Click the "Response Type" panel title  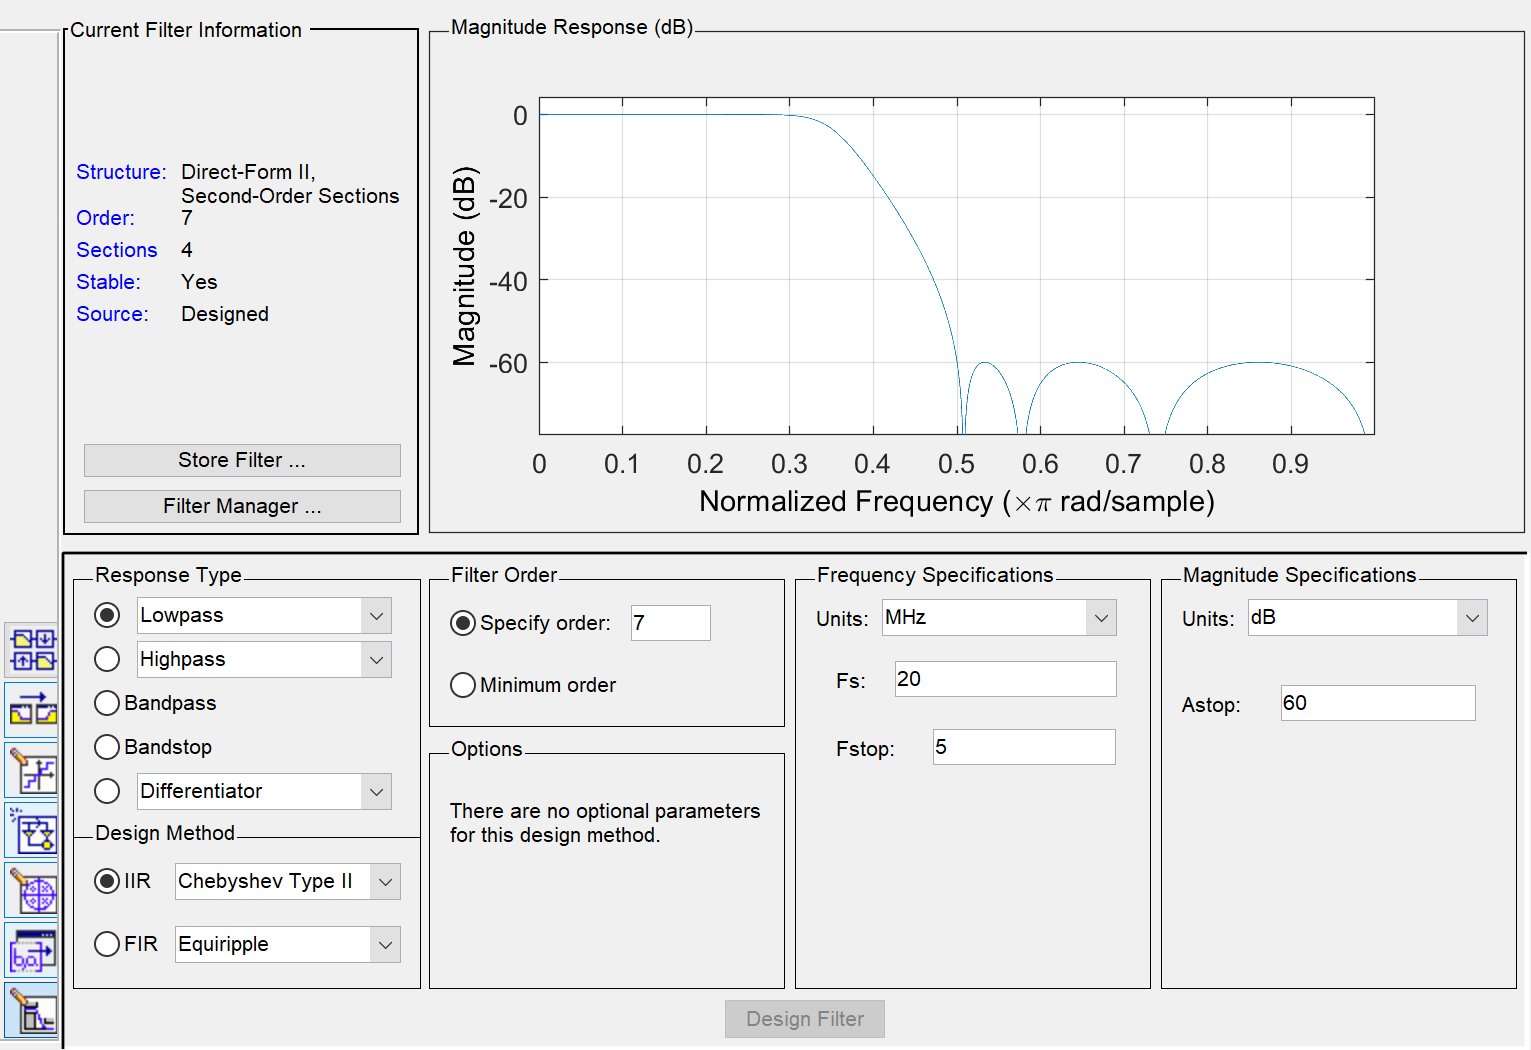[x=168, y=575]
